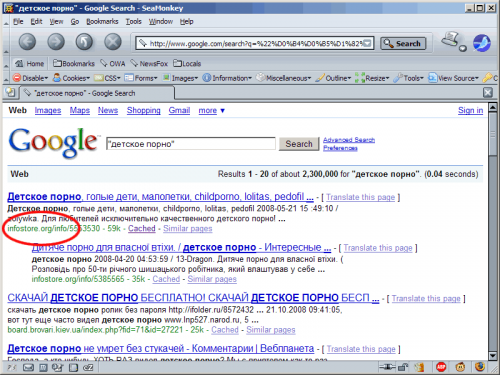Expand Google's "more" dropdown
The width and height of the screenshot is (500, 375).
coord(212,110)
